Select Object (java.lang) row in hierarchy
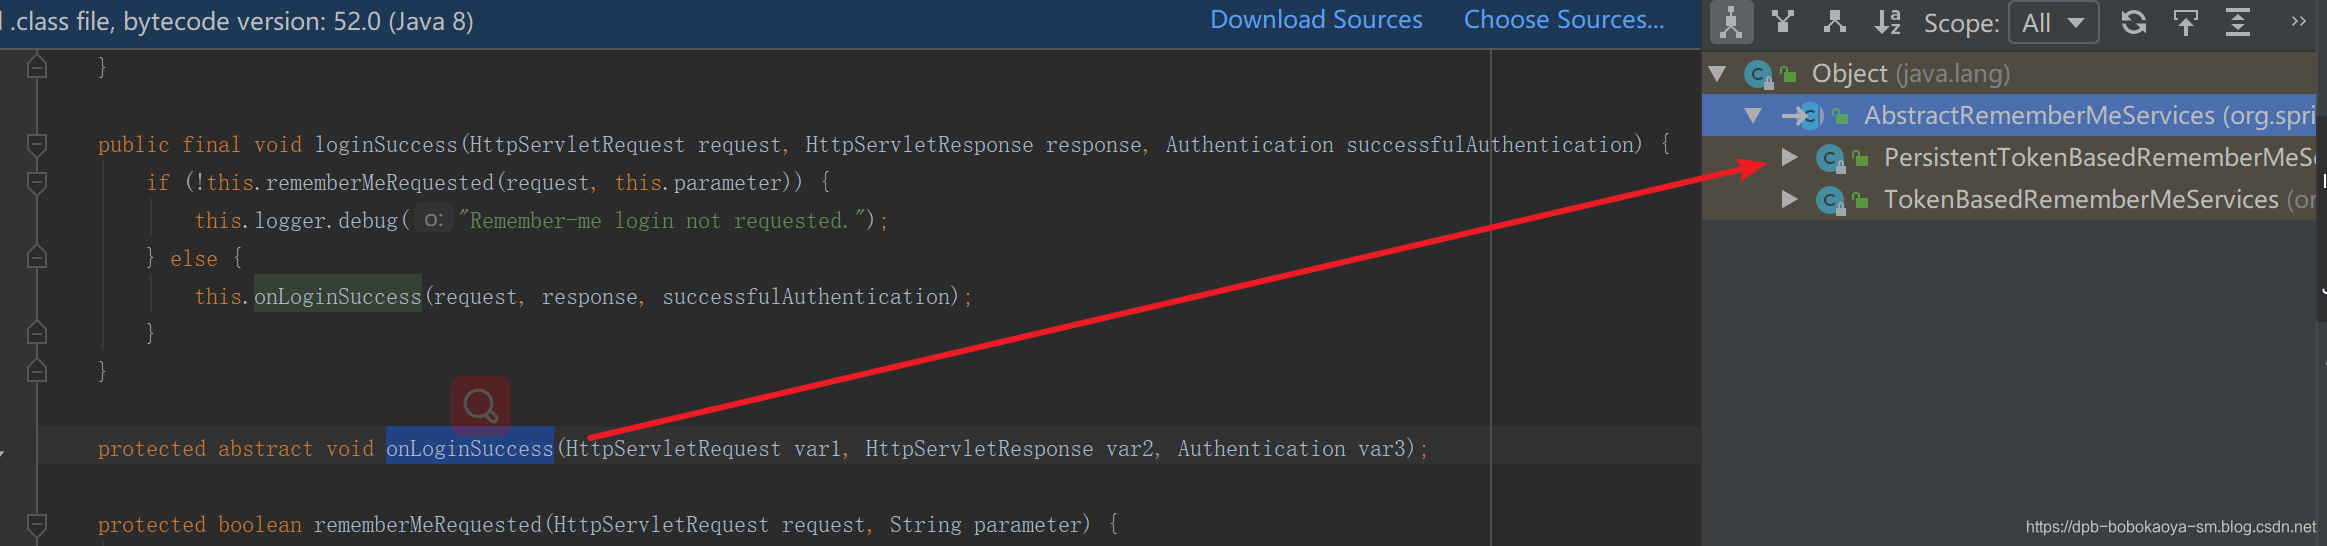This screenshot has height=546, width=2327. (2009, 73)
